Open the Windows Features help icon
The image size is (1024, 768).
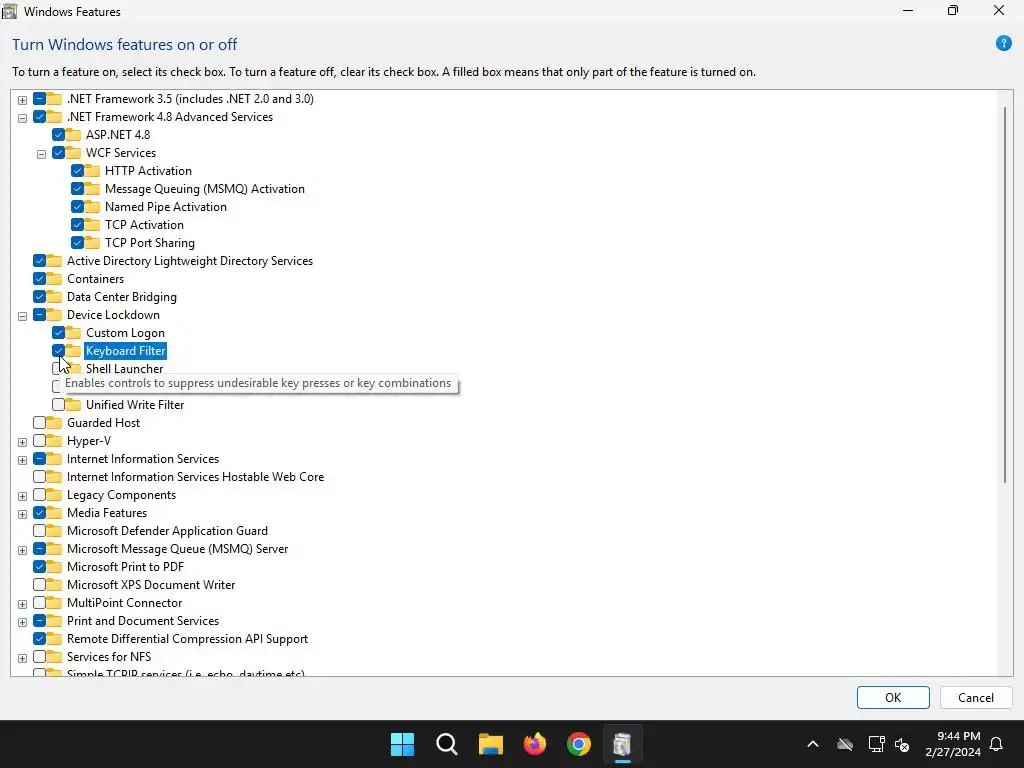click(x=1003, y=44)
